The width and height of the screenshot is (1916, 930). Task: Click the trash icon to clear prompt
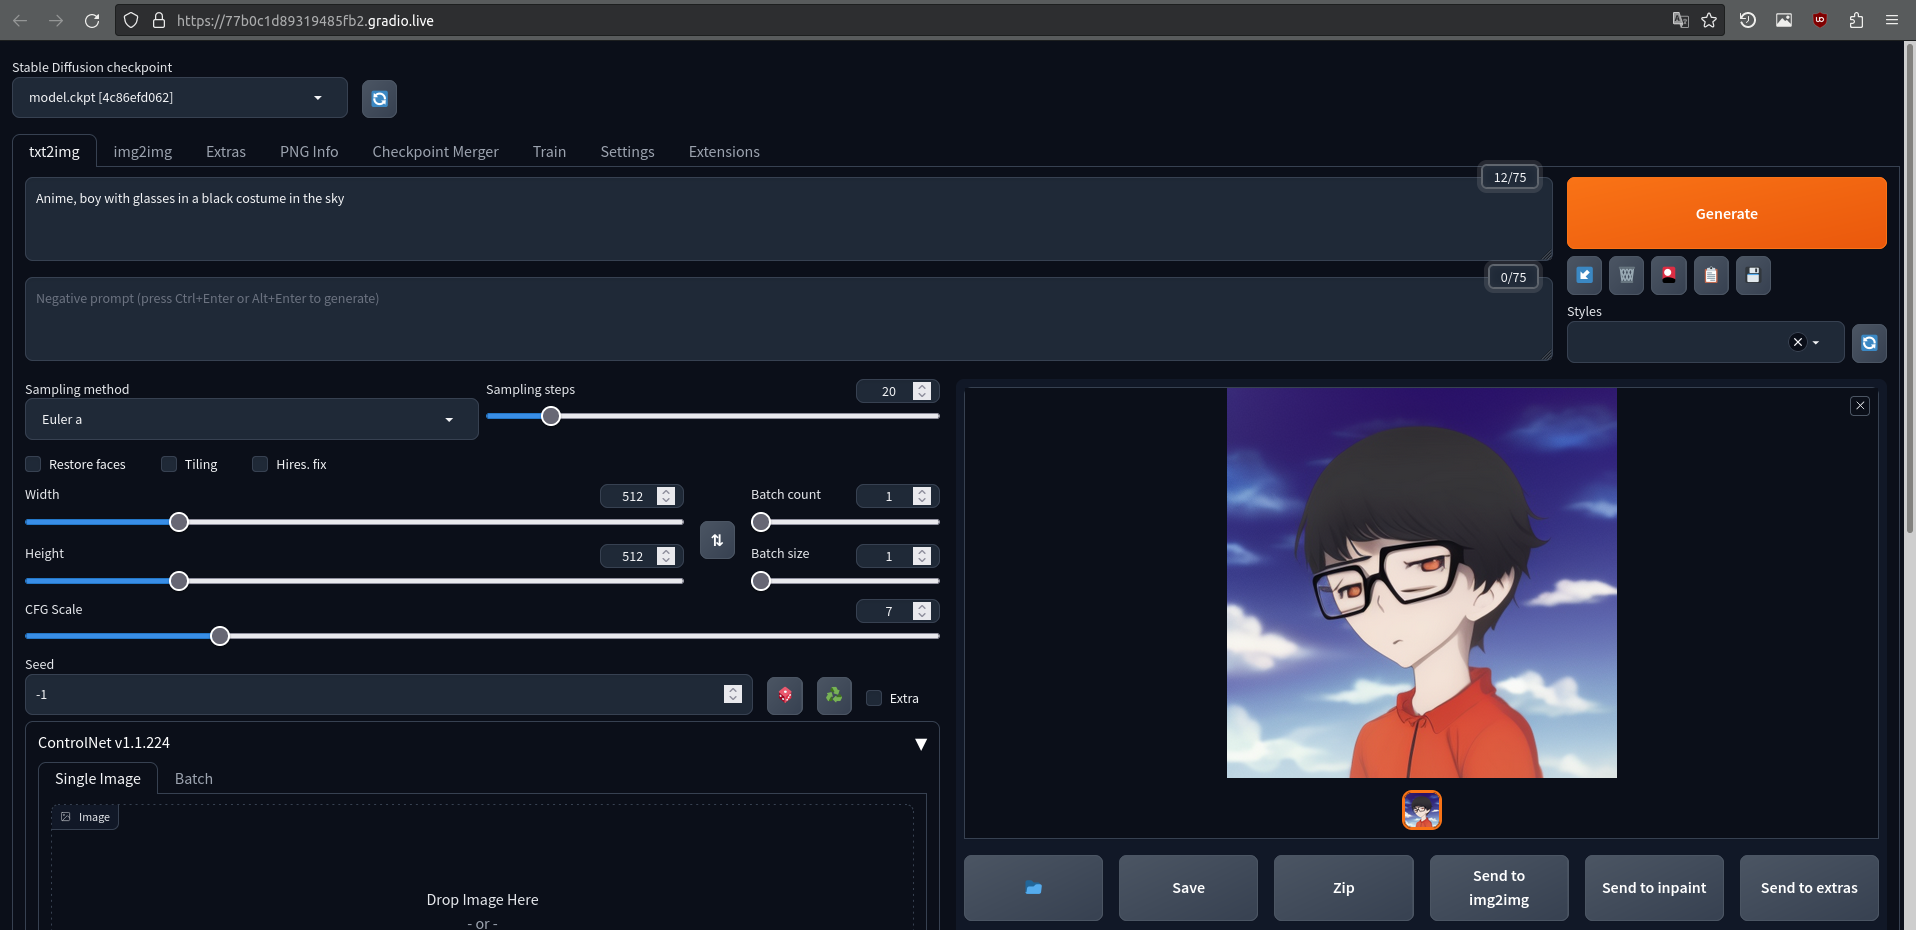coord(1626,276)
